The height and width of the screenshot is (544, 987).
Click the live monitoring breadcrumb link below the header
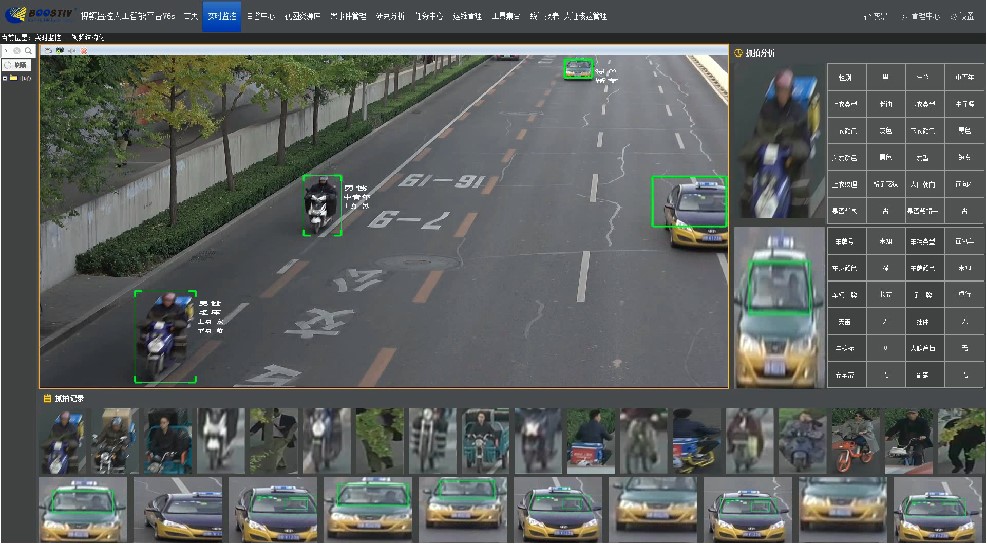pos(48,37)
